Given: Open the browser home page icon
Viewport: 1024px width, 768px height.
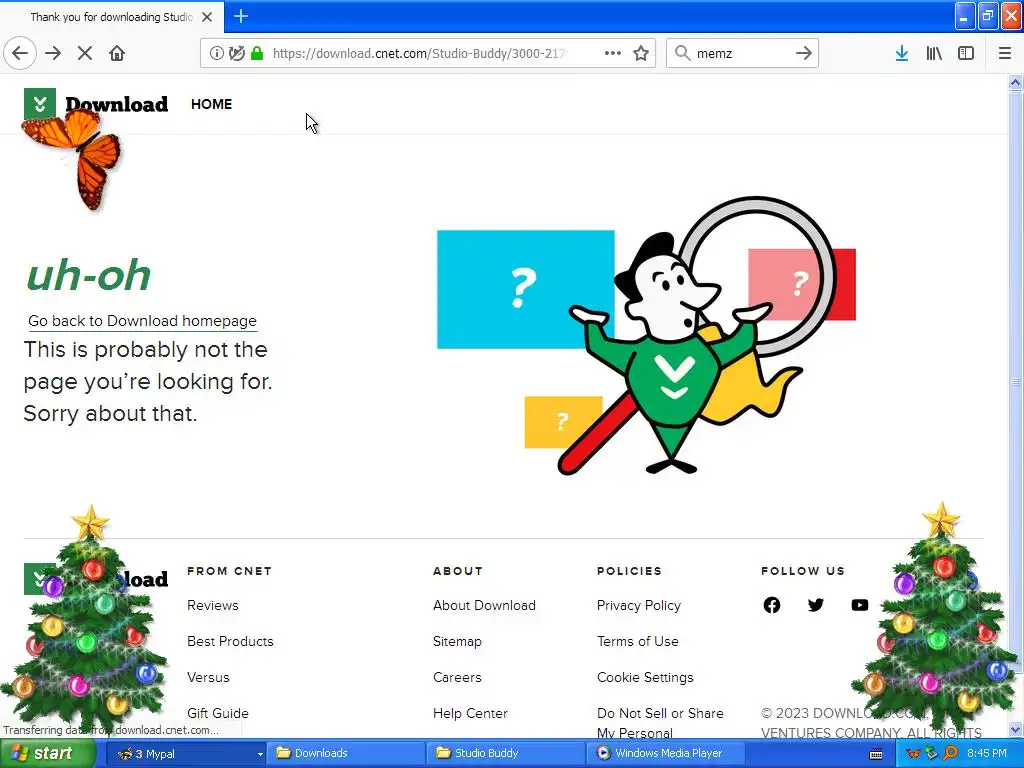Looking at the screenshot, I should [117, 53].
